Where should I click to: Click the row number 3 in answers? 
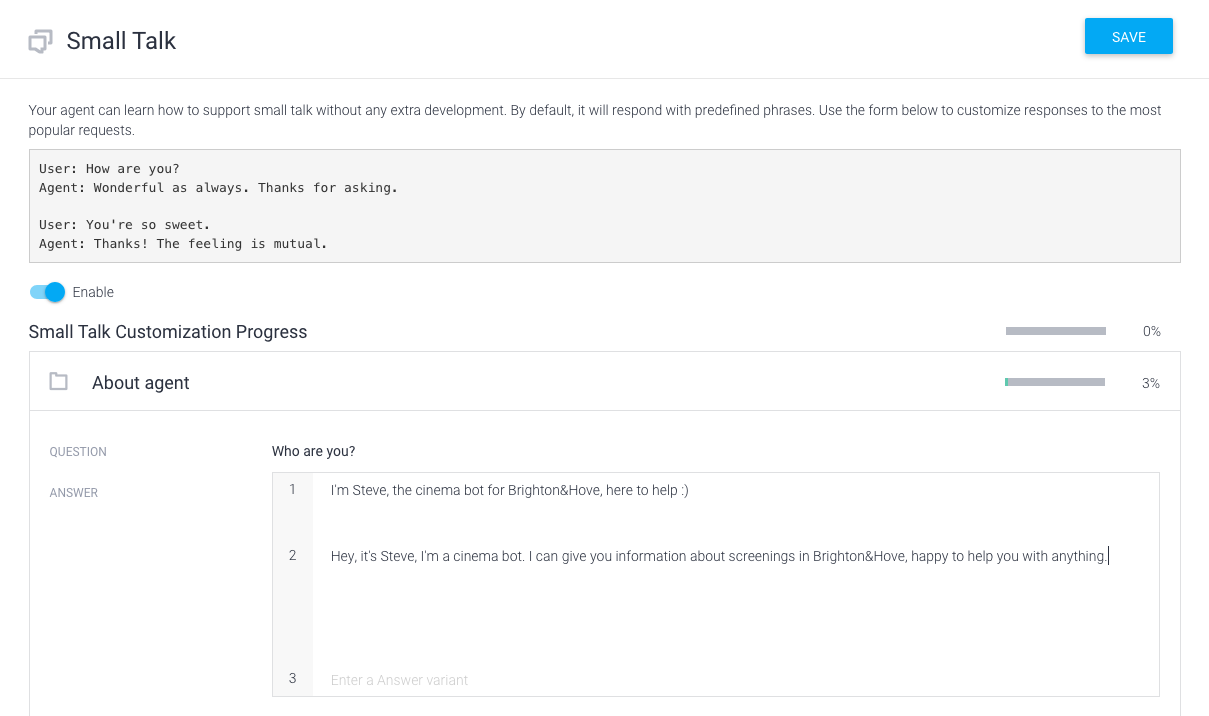[293, 678]
